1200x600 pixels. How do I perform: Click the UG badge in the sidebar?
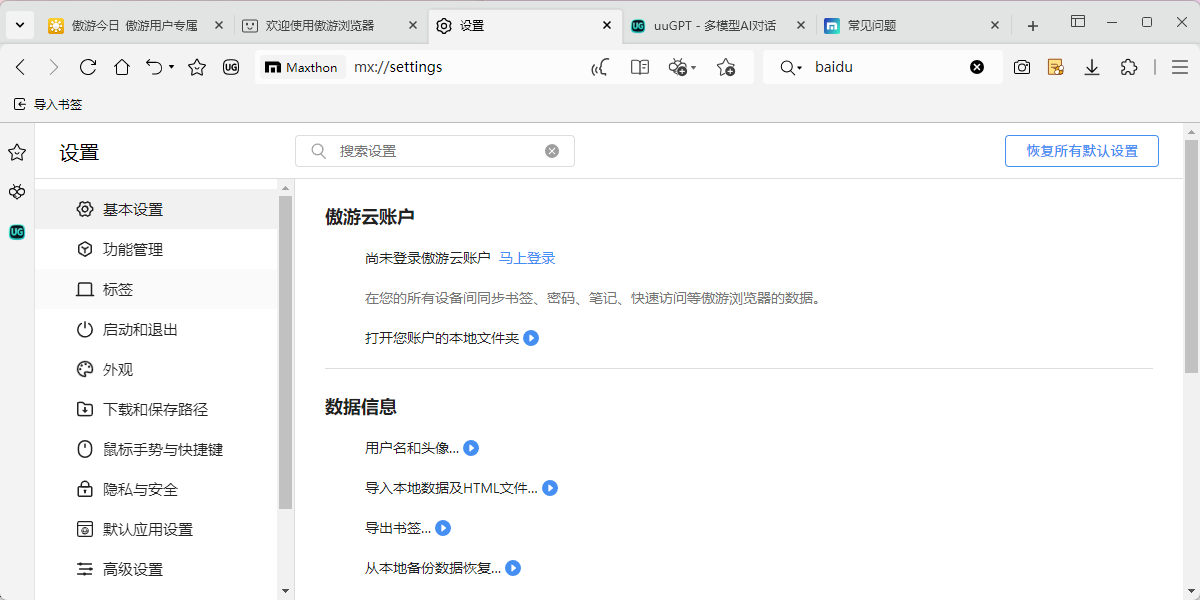pyautogui.click(x=16, y=232)
